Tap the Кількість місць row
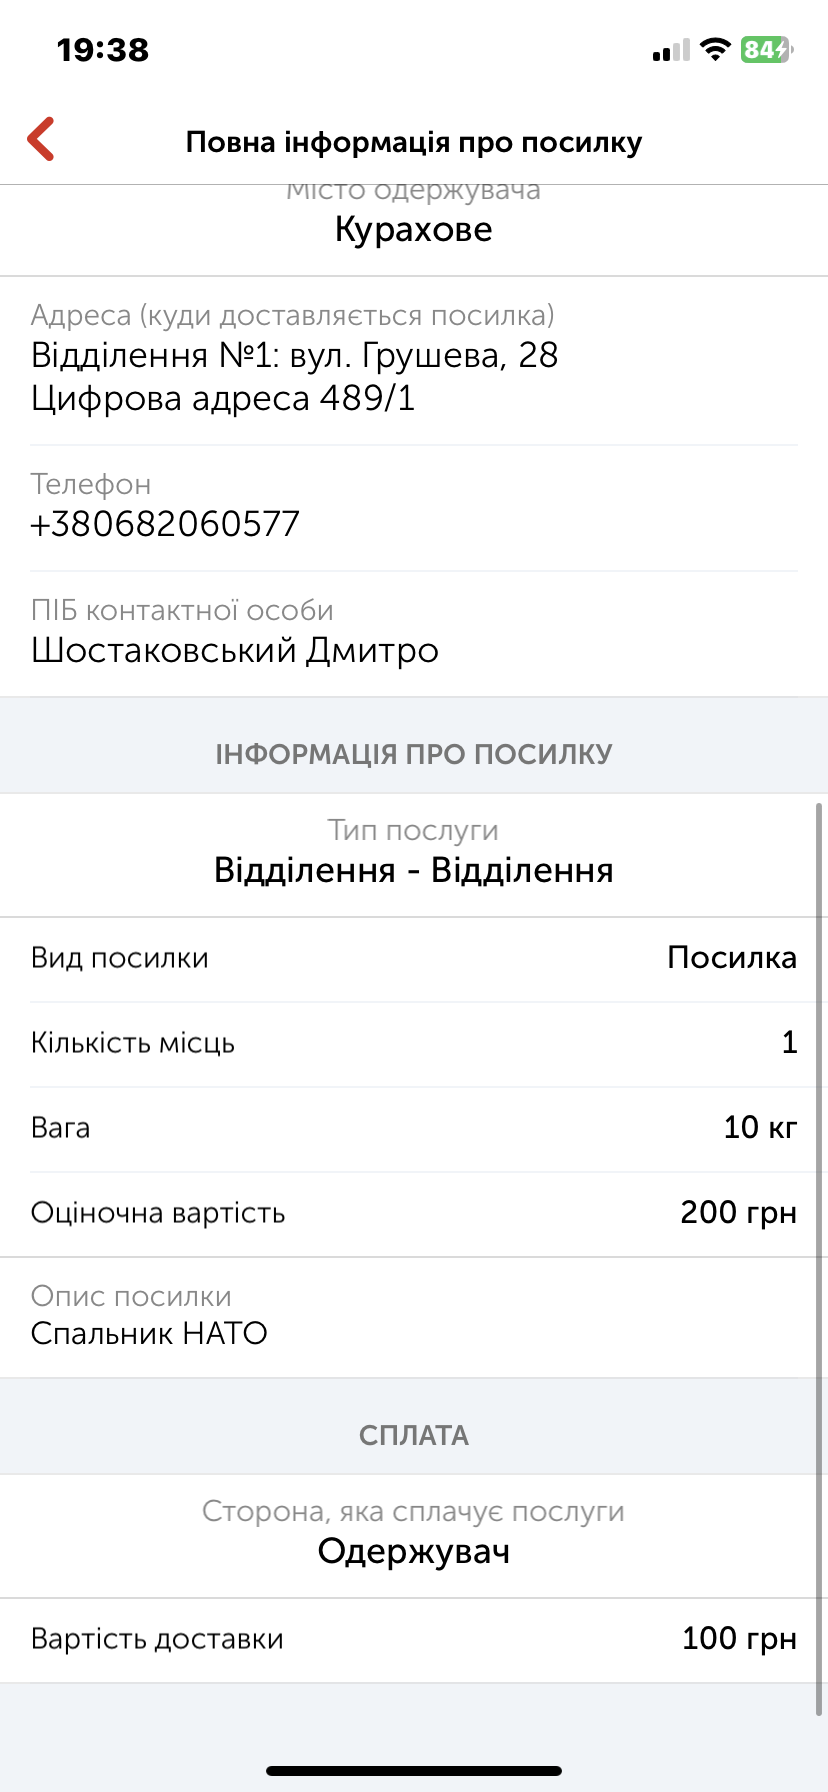Viewport: 828px width, 1792px height. pyautogui.click(x=413, y=1043)
